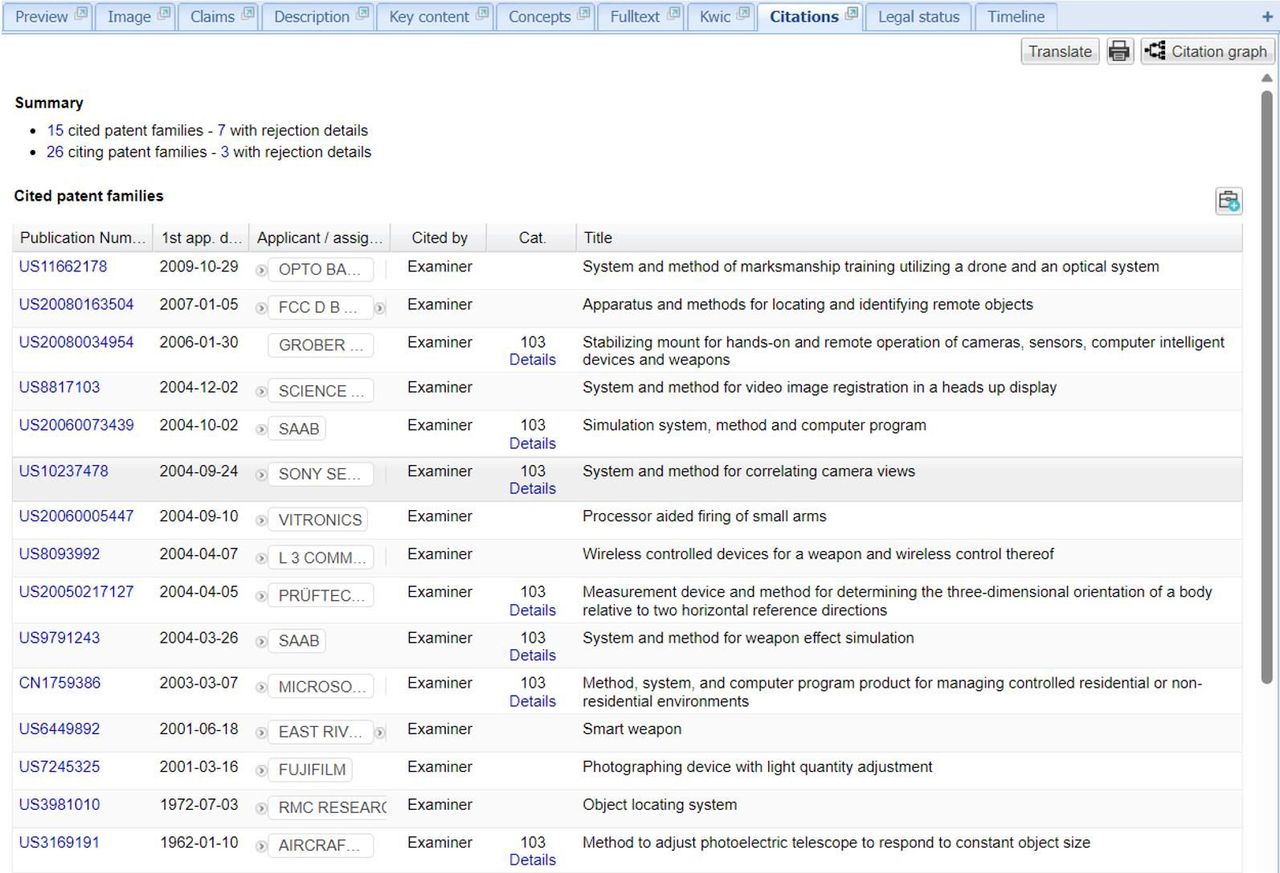Add cited families to a work file
Screen dimensions: 1280x873
coord(1229,200)
